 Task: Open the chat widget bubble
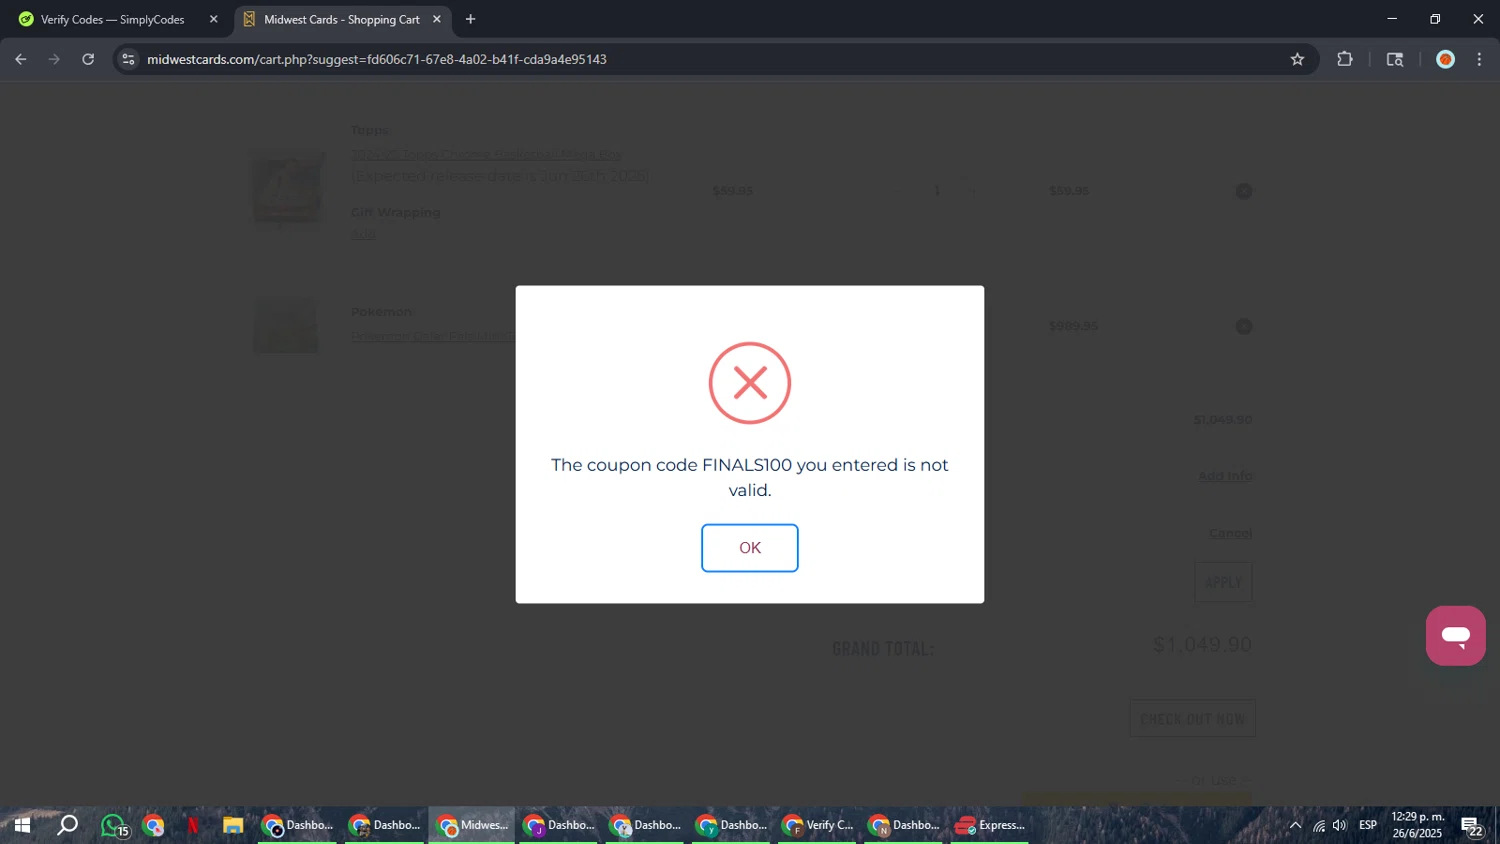coord(1455,636)
